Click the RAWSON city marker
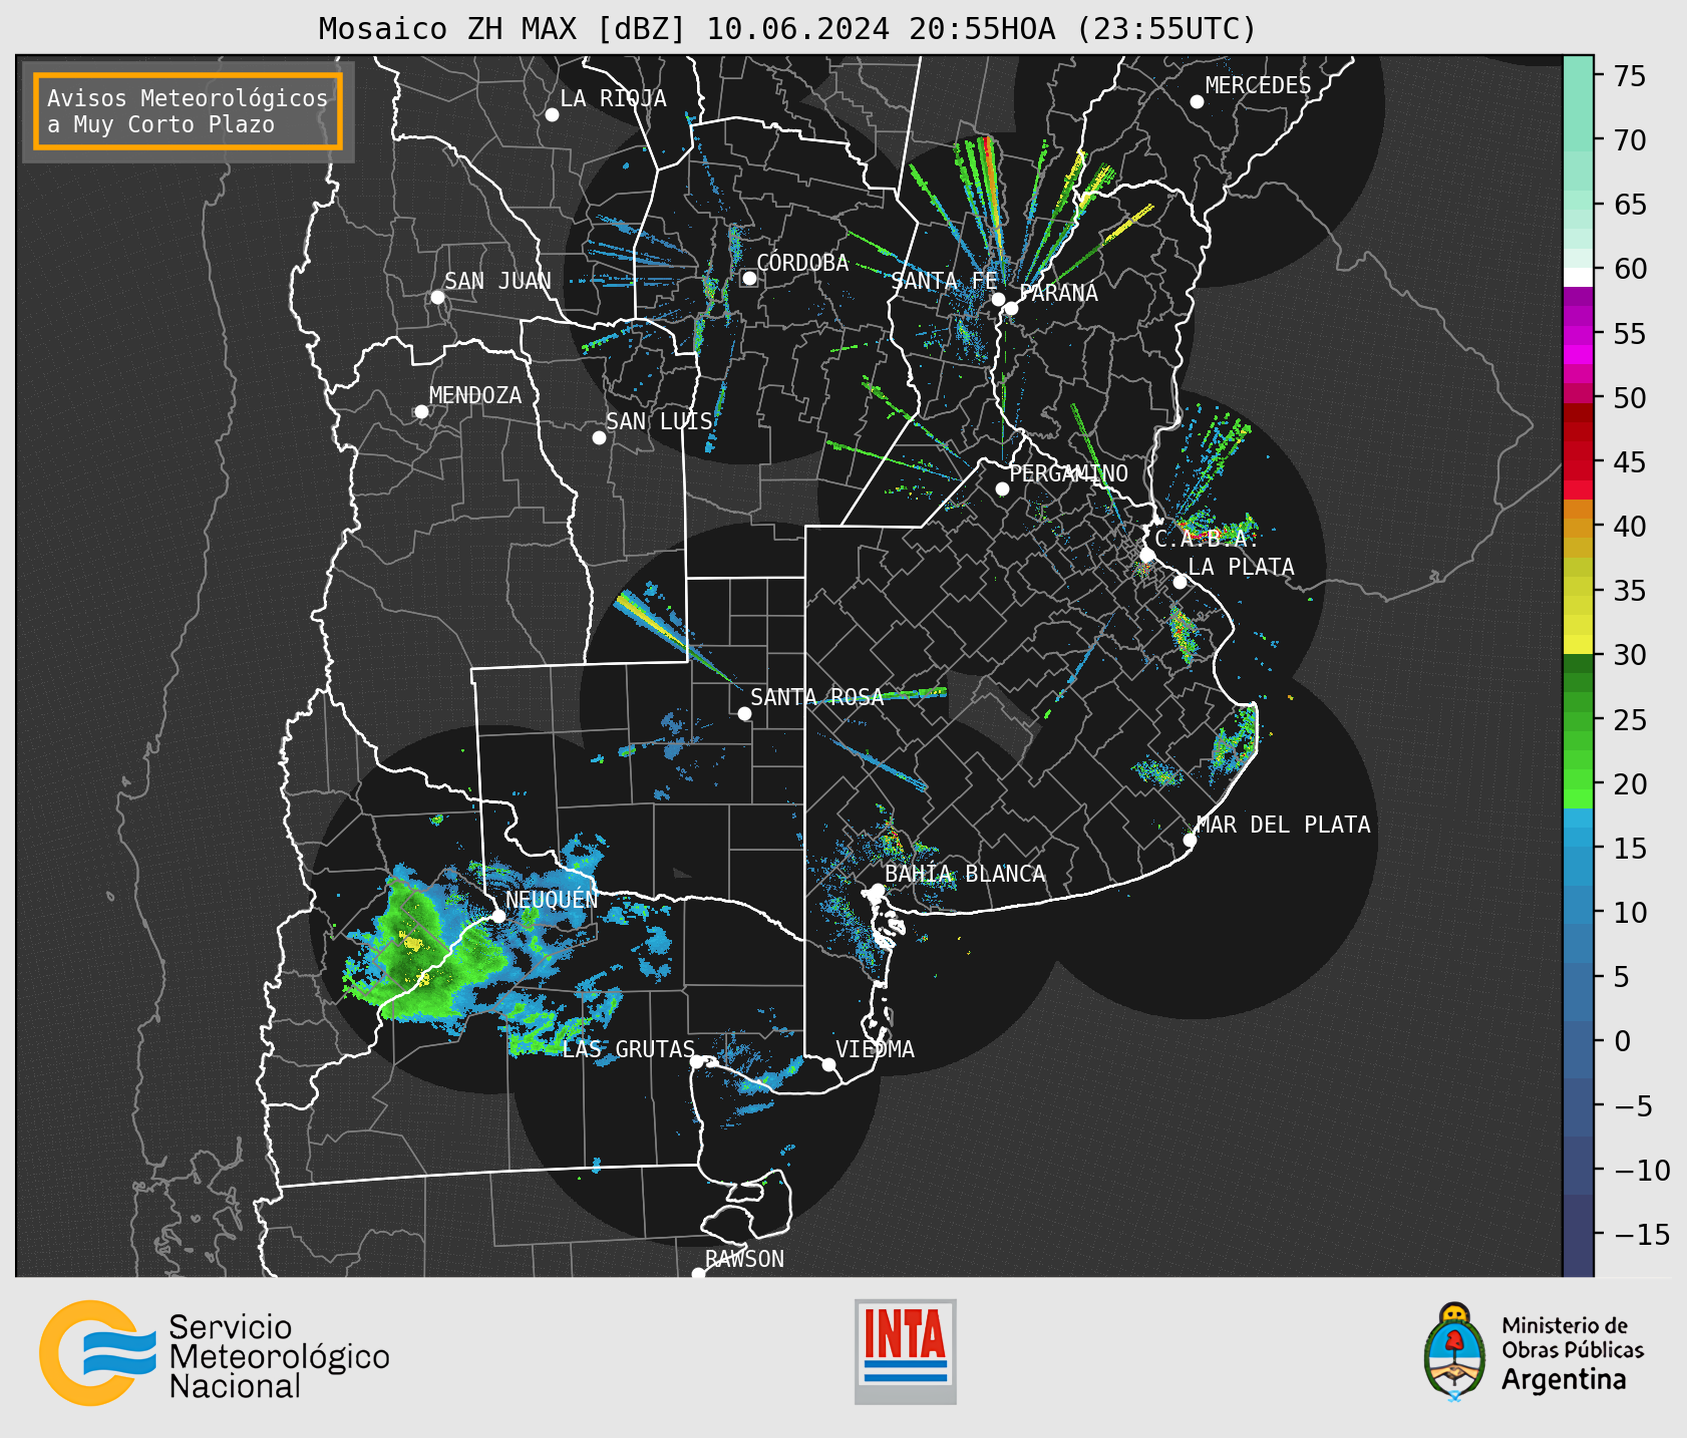Image resolution: width=1687 pixels, height=1438 pixels. pos(698,1274)
